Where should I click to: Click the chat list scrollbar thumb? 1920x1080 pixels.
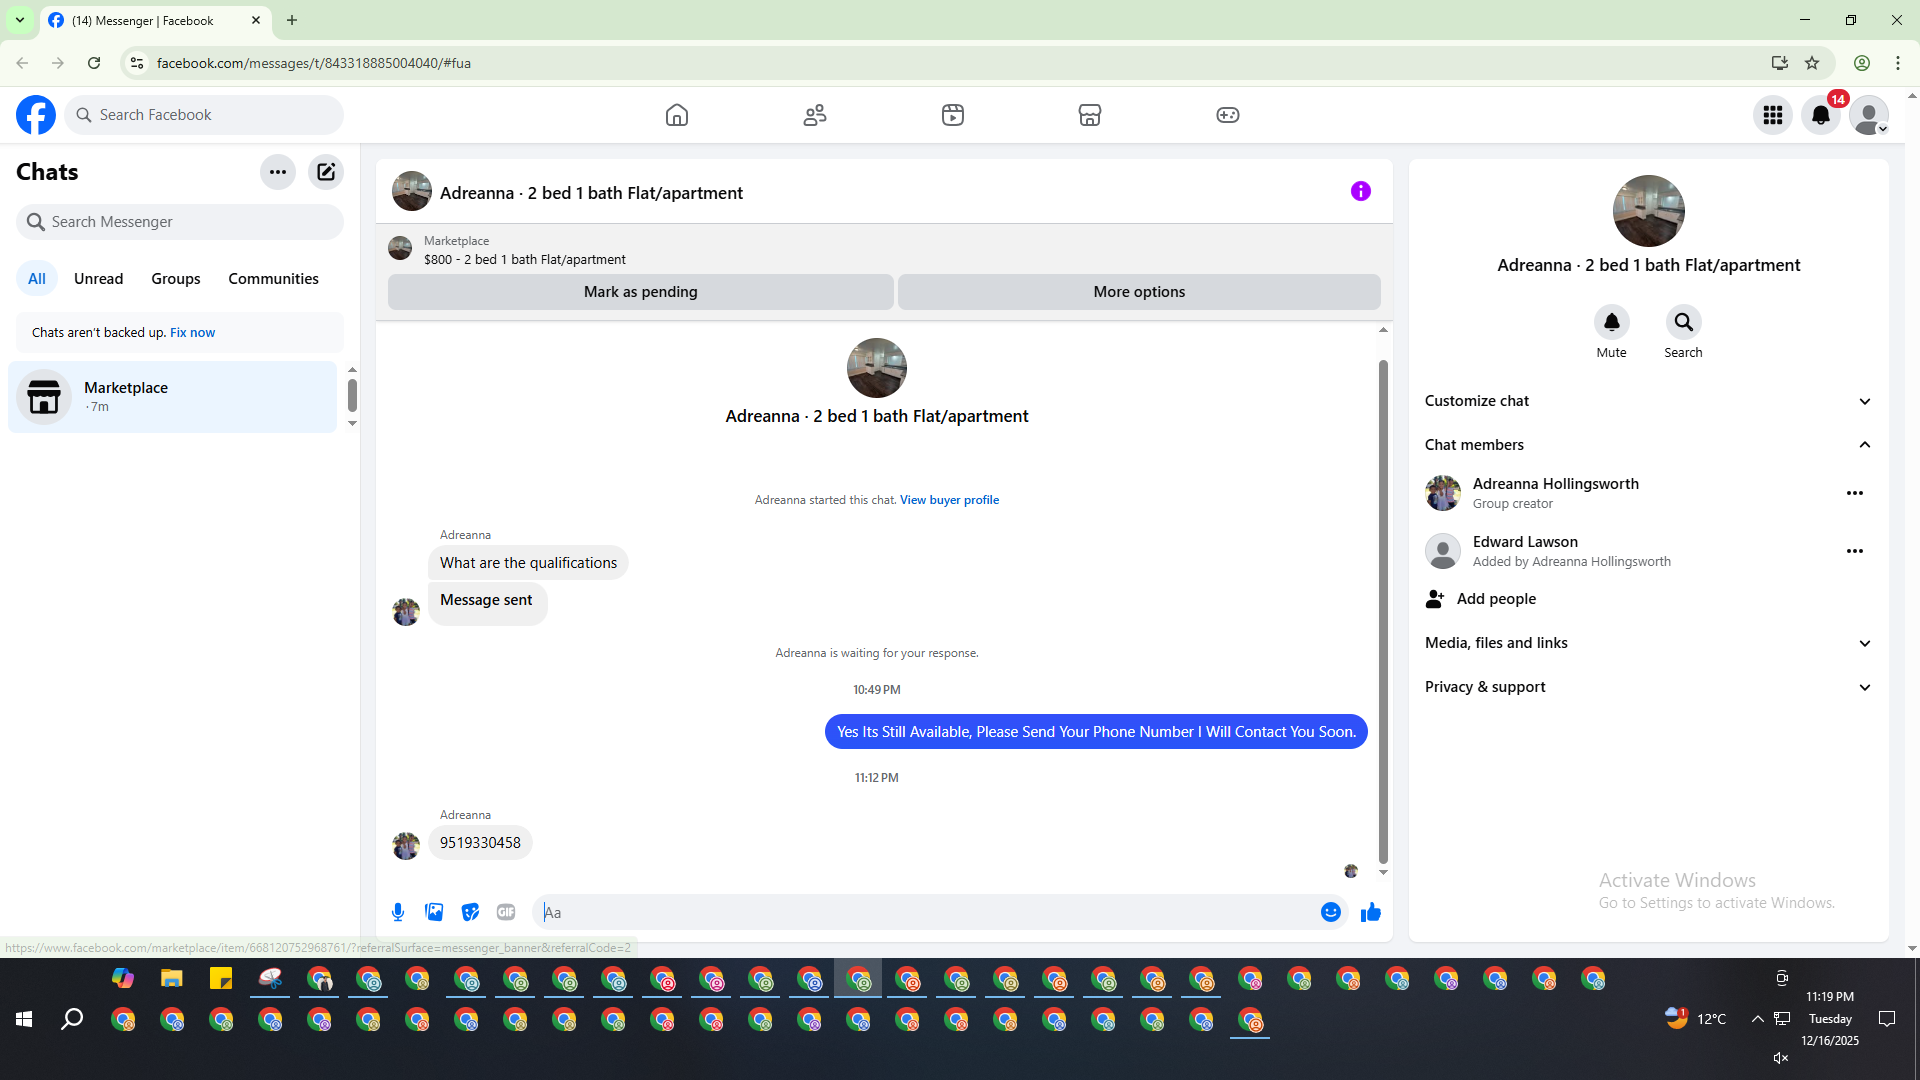point(352,395)
